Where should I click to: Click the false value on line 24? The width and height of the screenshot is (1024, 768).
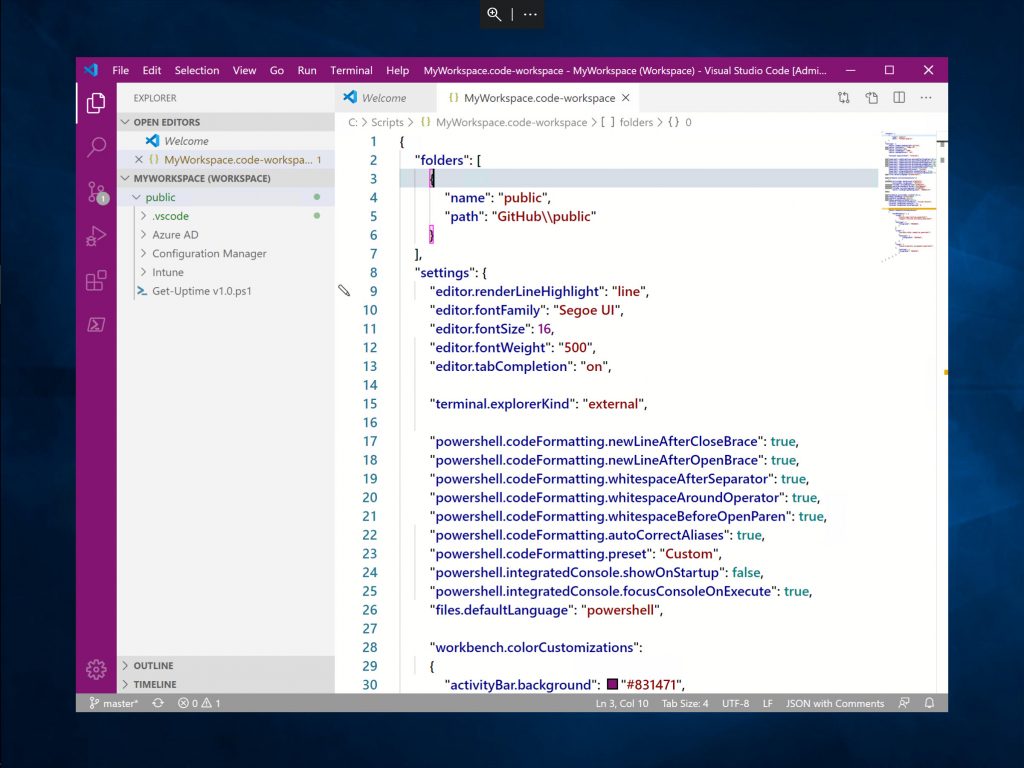coord(746,572)
